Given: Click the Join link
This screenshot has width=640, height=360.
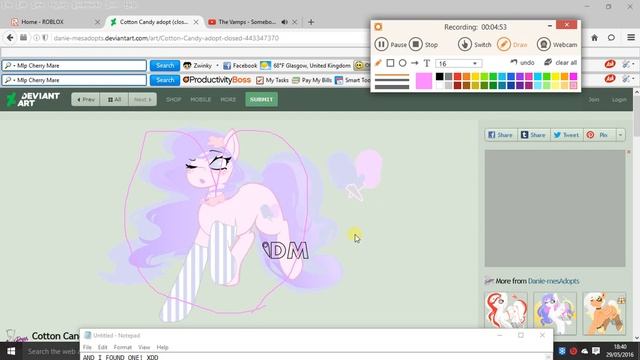Looking at the screenshot, I should coord(593,100).
